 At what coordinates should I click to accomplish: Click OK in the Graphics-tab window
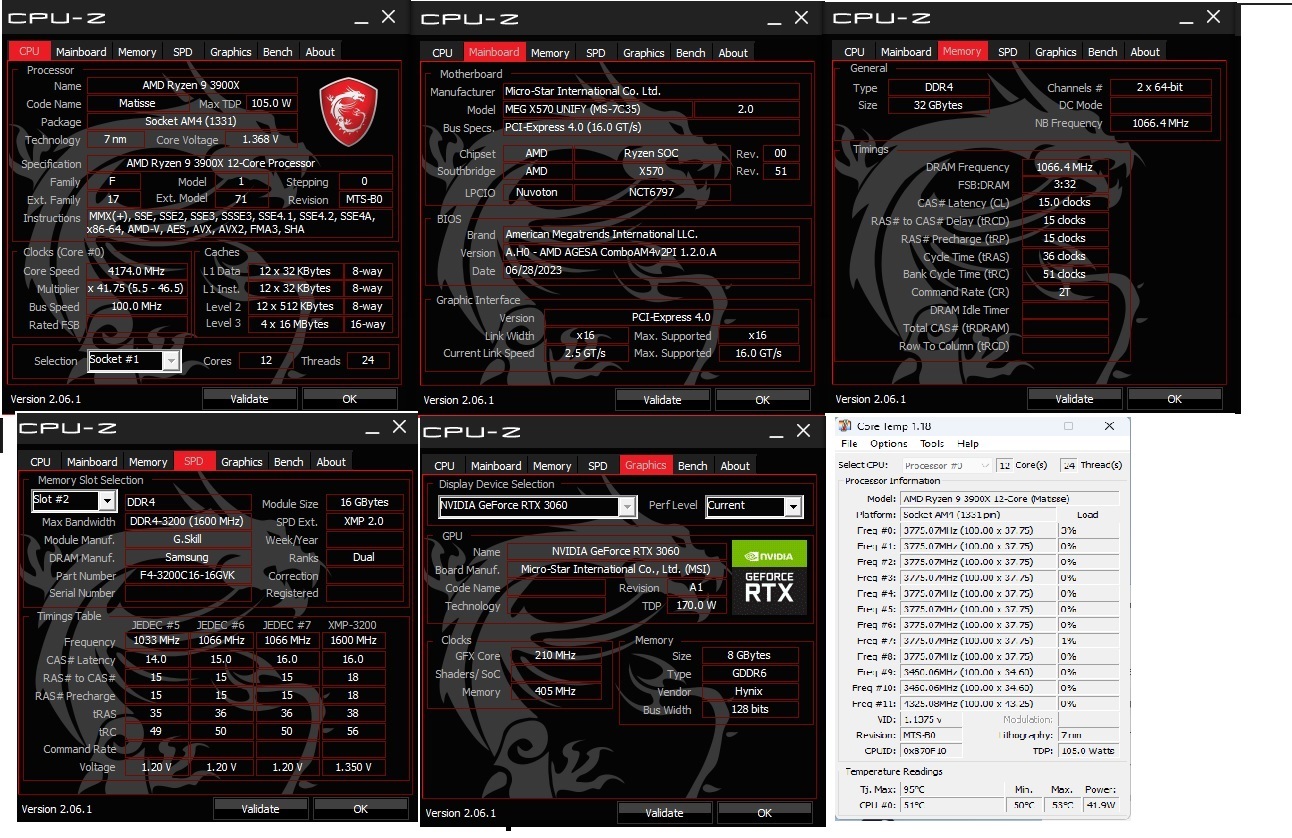764,812
